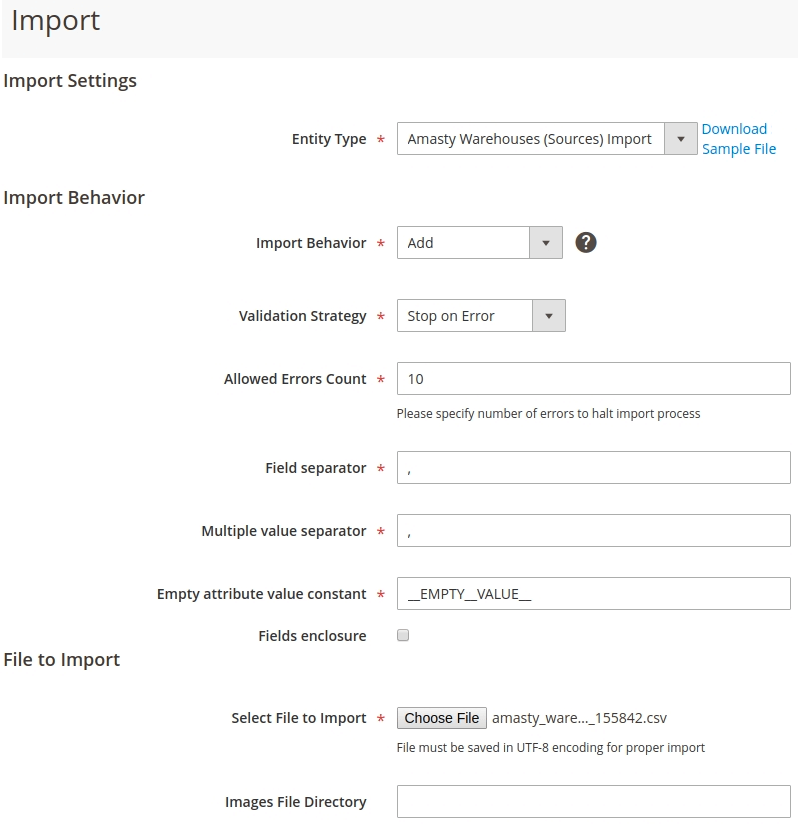
Task: Open the 'Stop on Error' Validation Strategy dropdown
Action: 480,316
